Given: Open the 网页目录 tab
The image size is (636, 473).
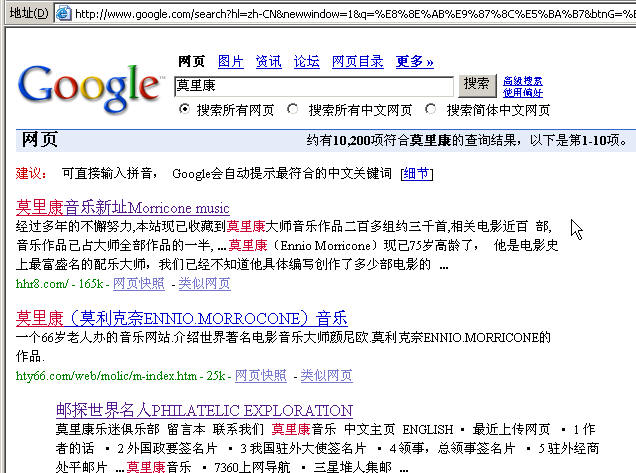Looking at the screenshot, I should [x=357, y=62].
